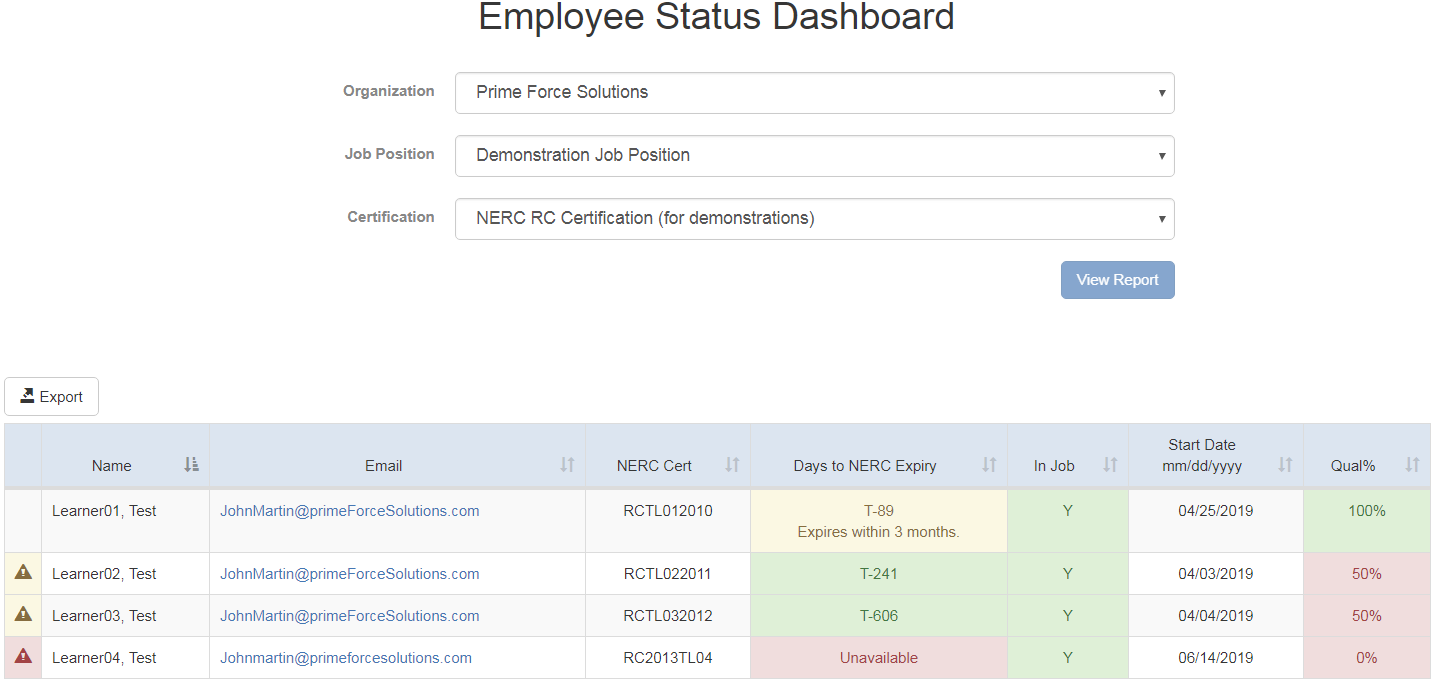Click cert number RCTL012010
1434x679 pixels.
point(668,511)
